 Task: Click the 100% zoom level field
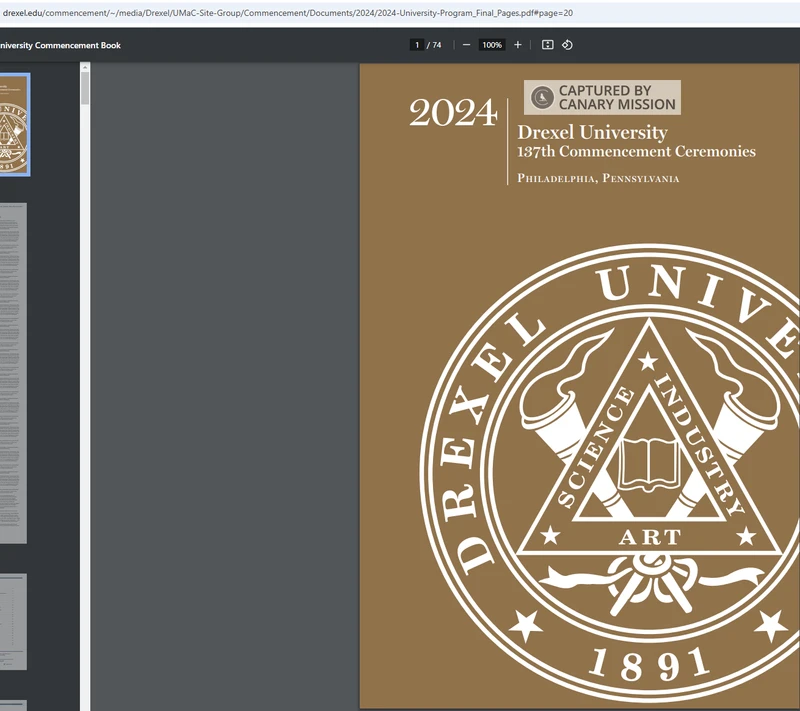[x=492, y=45]
